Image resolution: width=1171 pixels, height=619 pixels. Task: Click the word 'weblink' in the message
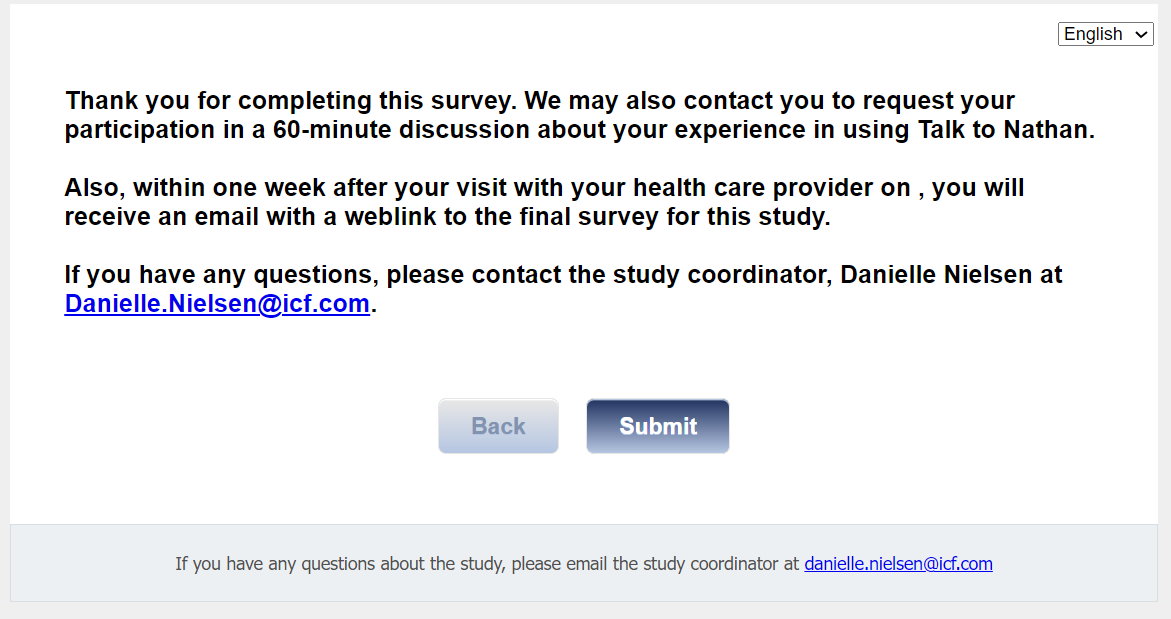390,217
